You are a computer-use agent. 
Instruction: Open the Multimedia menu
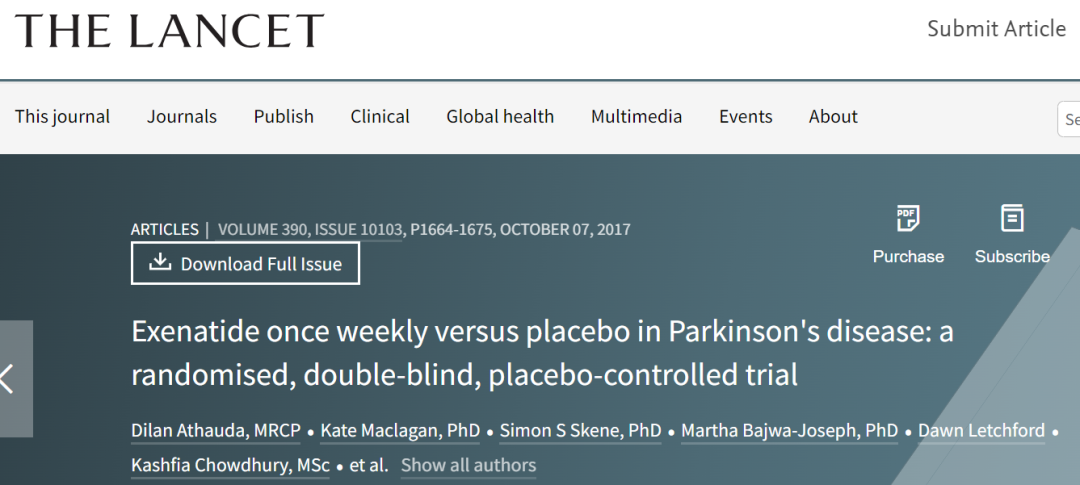(x=636, y=116)
